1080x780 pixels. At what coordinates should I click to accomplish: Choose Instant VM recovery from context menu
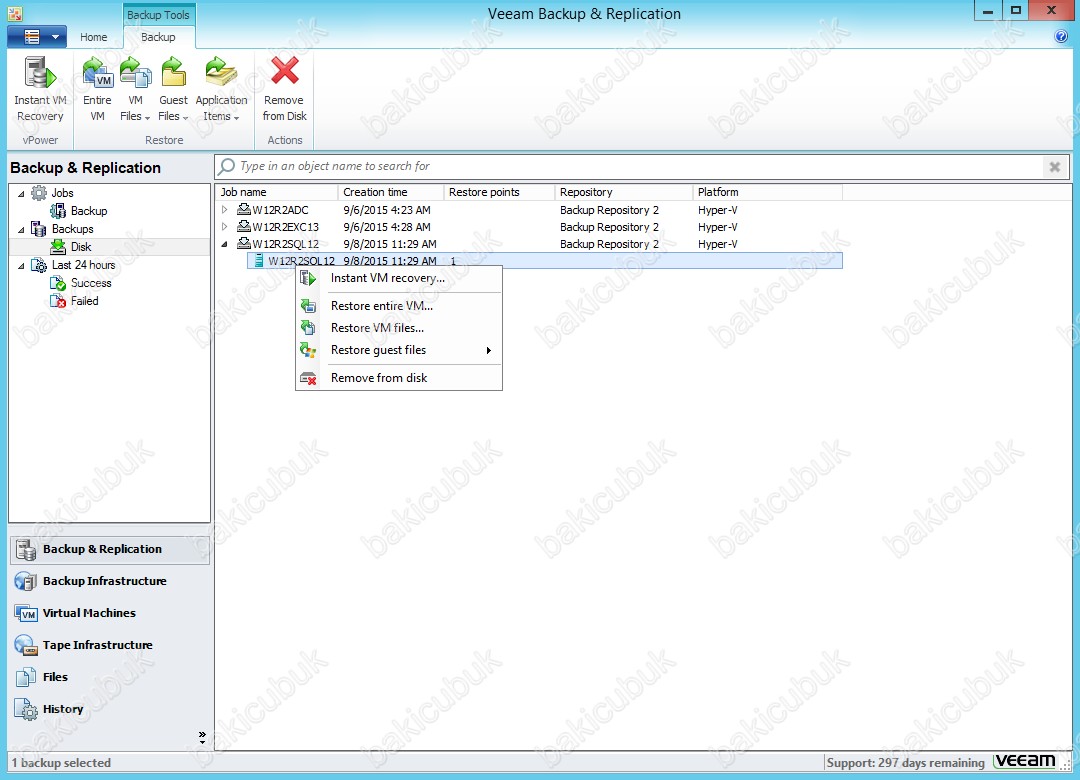pyautogui.click(x=399, y=278)
